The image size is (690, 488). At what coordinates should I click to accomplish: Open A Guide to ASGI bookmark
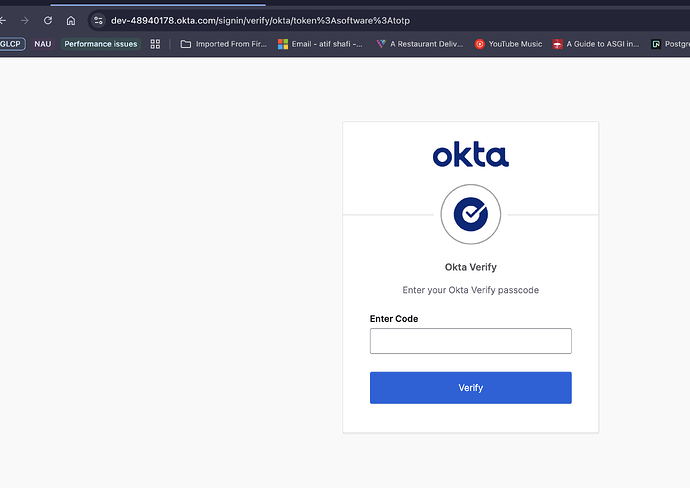(x=596, y=44)
